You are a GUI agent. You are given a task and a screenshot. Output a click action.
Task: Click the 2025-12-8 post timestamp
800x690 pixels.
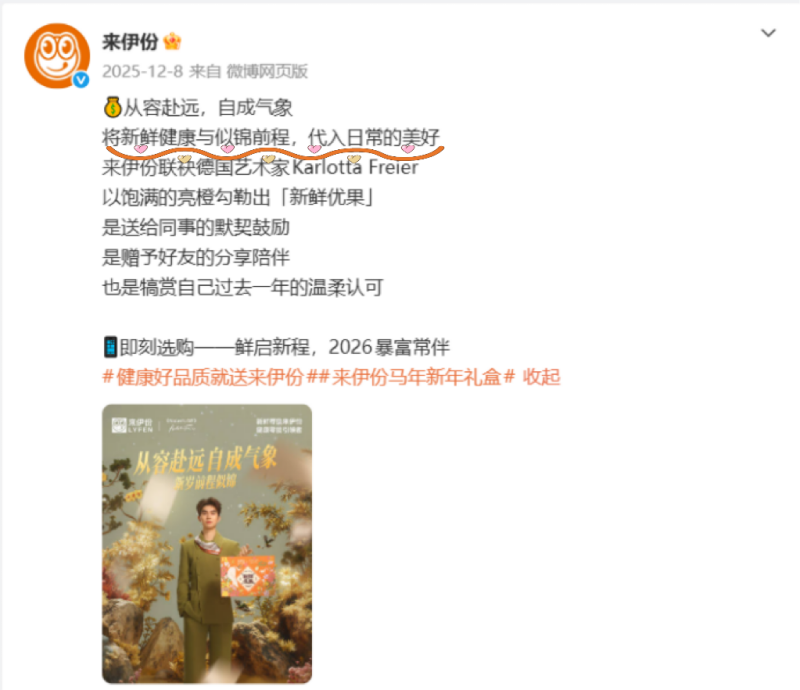point(142,71)
